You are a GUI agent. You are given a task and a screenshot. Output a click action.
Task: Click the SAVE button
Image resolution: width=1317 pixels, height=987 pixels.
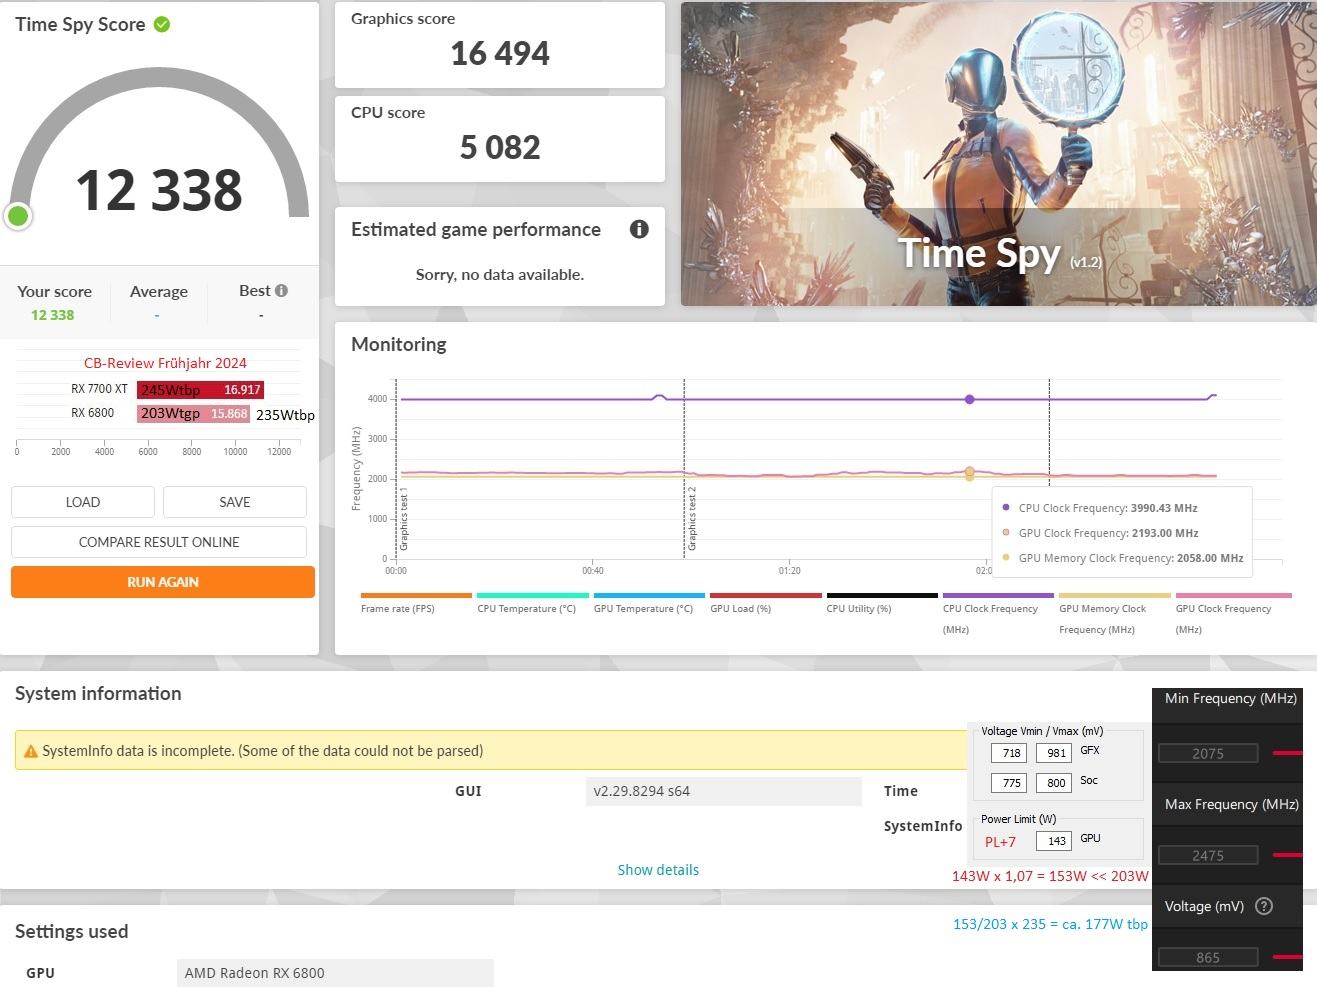click(x=235, y=502)
